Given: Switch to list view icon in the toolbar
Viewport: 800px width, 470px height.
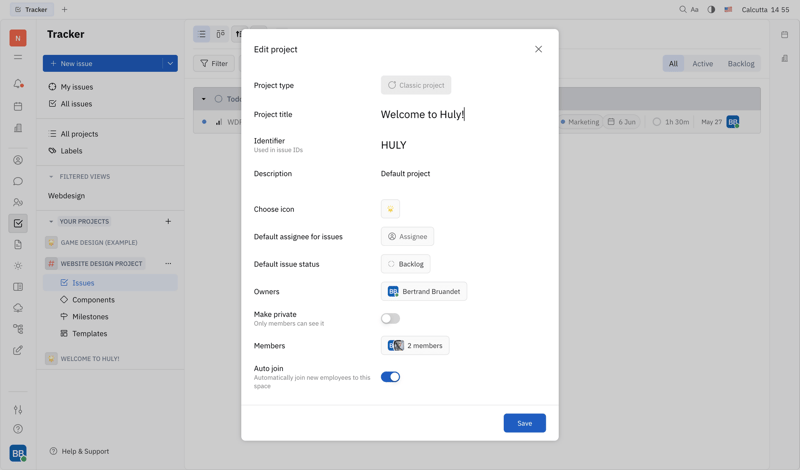Looking at the screenshot, I should (202, 34).
